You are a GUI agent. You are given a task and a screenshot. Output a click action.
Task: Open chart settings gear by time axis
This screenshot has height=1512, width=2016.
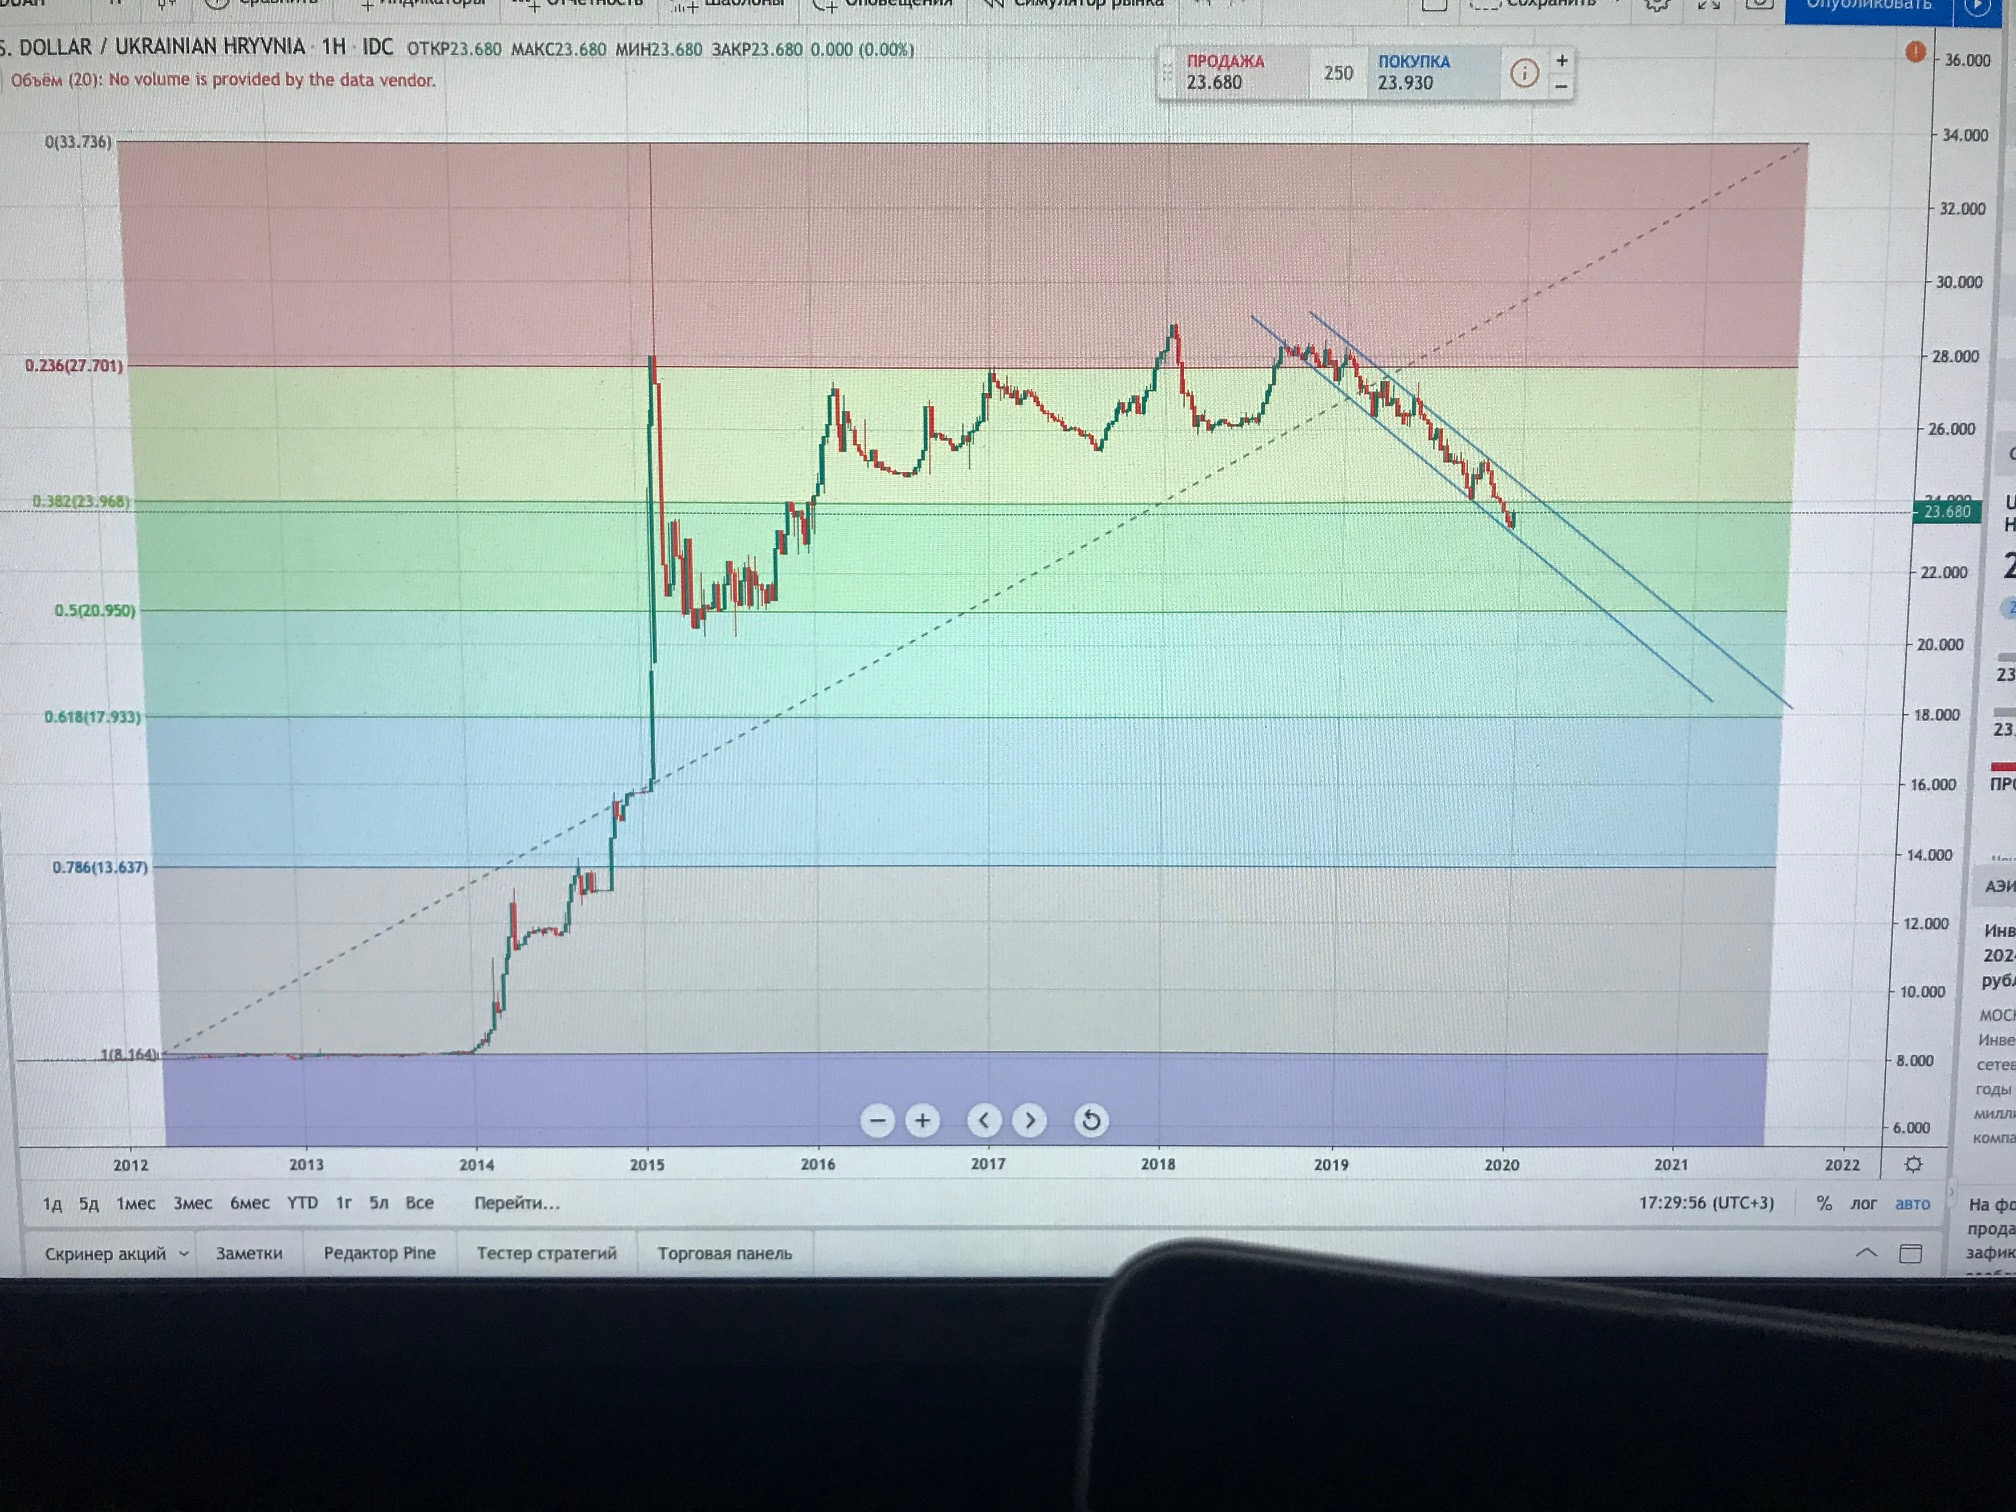[1913, 1164]
